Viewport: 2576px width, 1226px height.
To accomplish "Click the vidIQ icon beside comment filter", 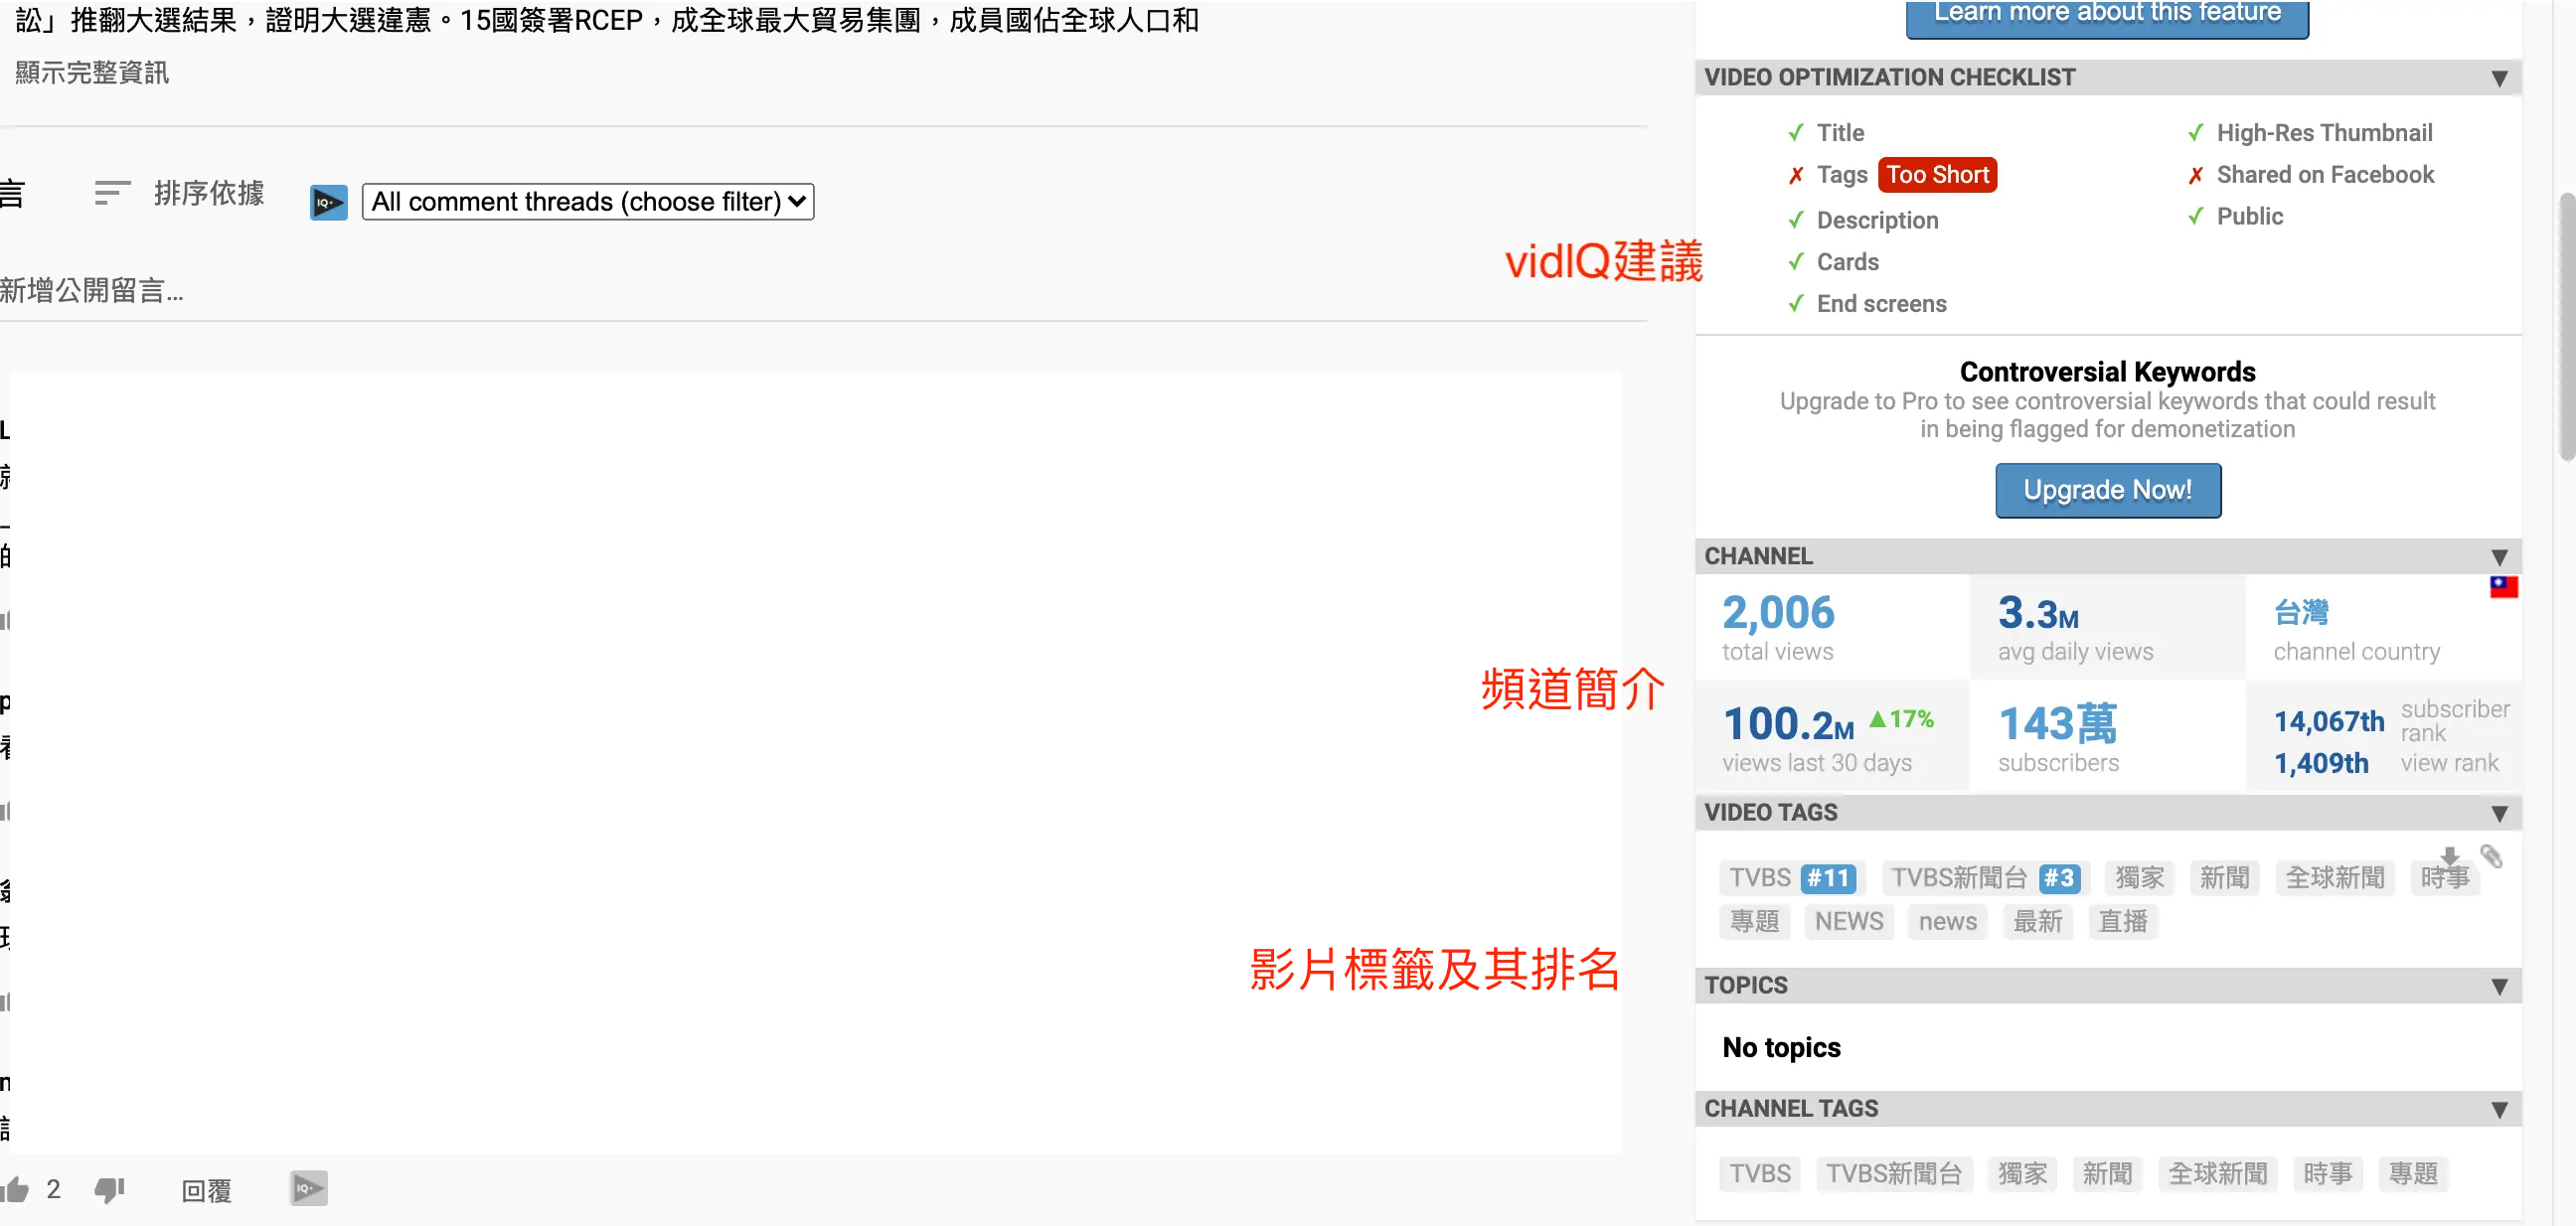I will (328, 202).
